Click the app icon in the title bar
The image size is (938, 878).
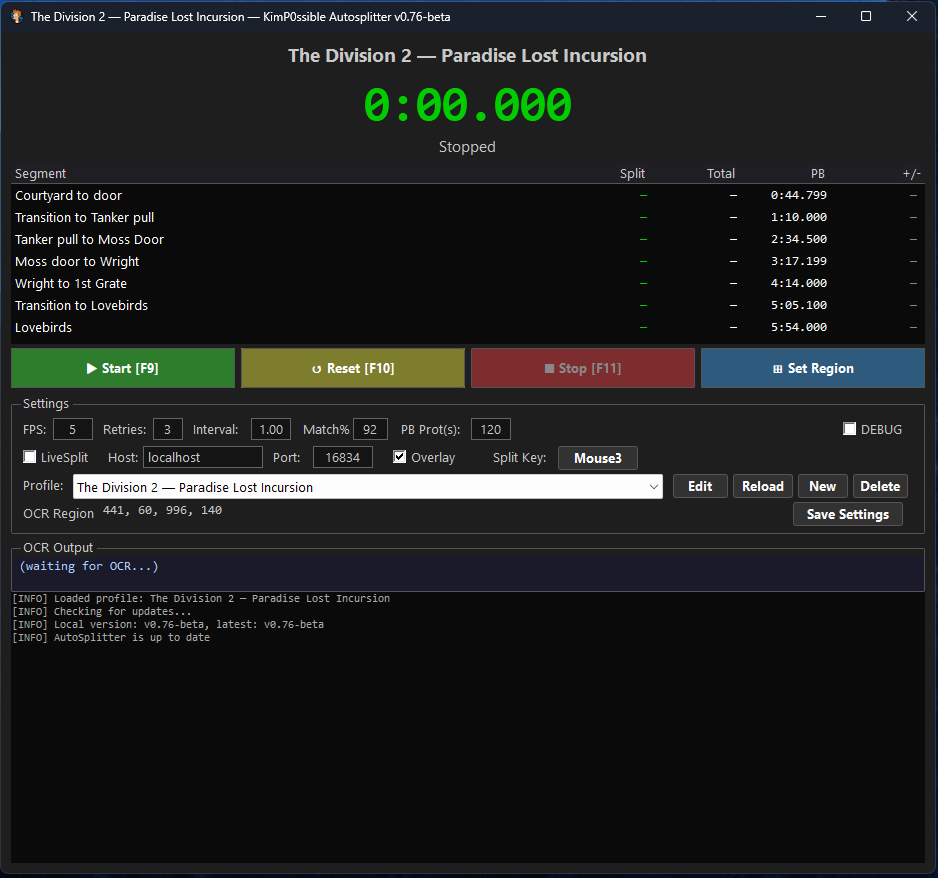coord(17,16)
